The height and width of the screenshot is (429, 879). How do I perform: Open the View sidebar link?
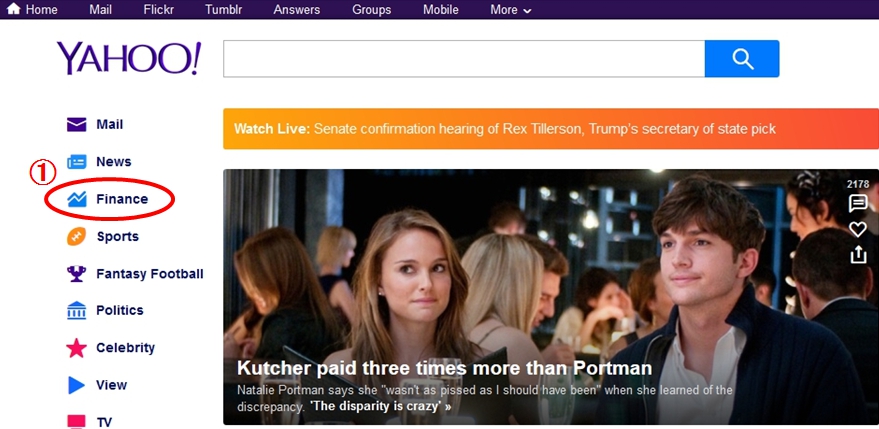(x=111, y=385)
